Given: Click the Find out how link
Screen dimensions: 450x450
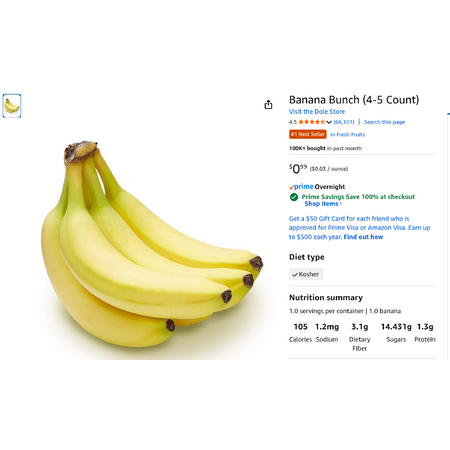Looking at the screenshot, I should pos(363,237).
